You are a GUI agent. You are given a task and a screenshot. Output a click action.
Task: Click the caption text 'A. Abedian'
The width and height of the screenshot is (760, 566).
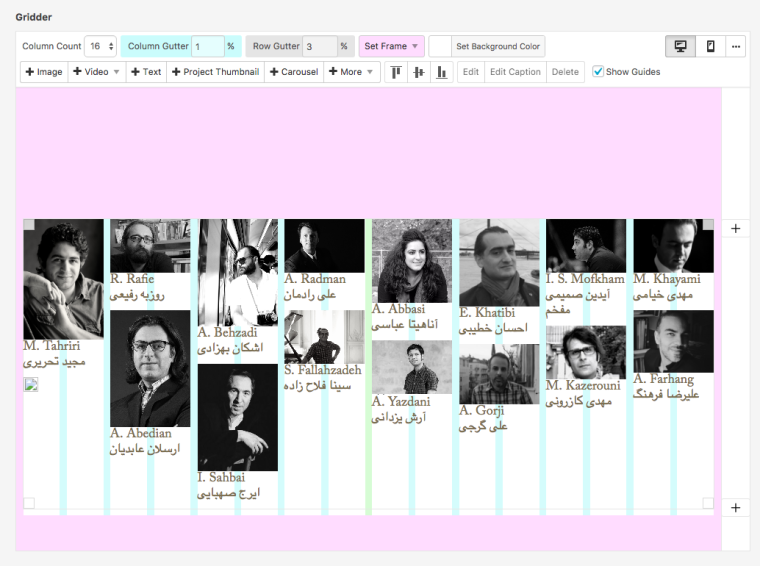pos(141,433)
